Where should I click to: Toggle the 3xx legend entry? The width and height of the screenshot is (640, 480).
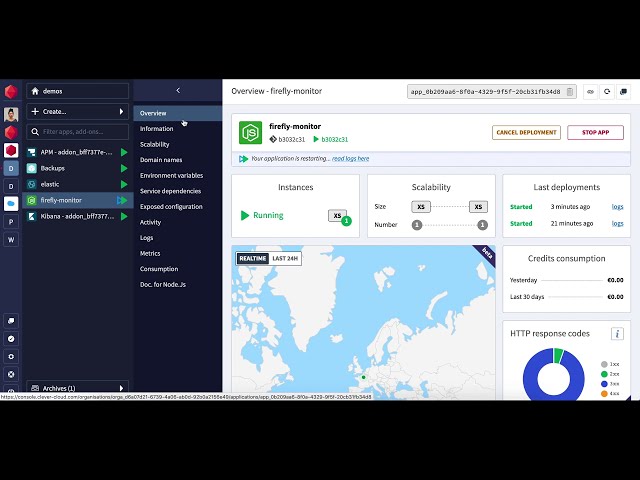[610, 384]
